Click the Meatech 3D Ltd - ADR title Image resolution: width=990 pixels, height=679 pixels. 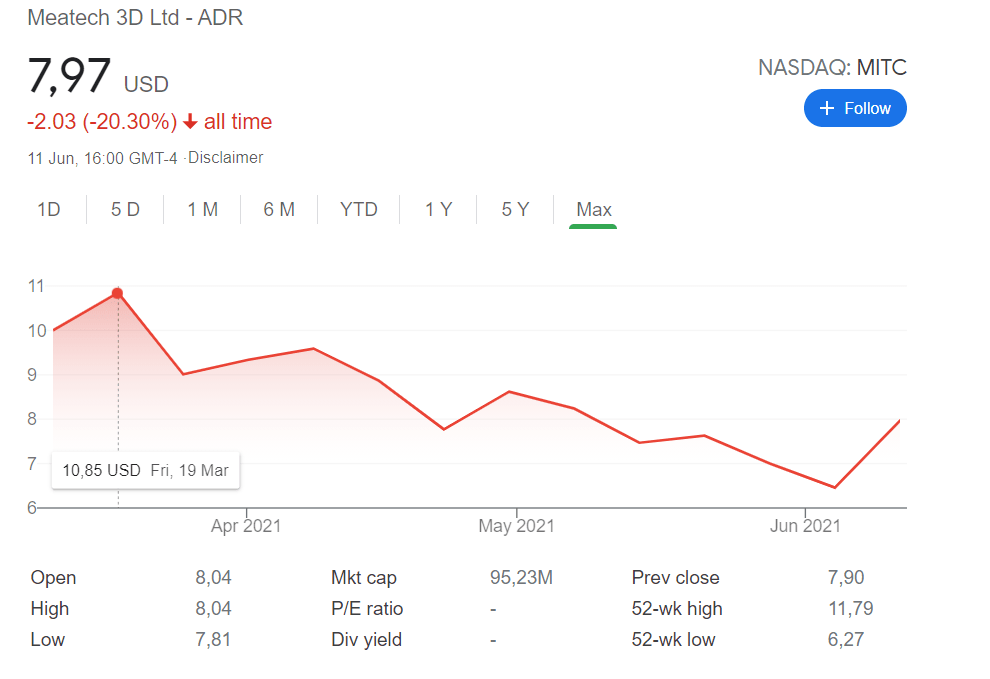click(135, 18)
